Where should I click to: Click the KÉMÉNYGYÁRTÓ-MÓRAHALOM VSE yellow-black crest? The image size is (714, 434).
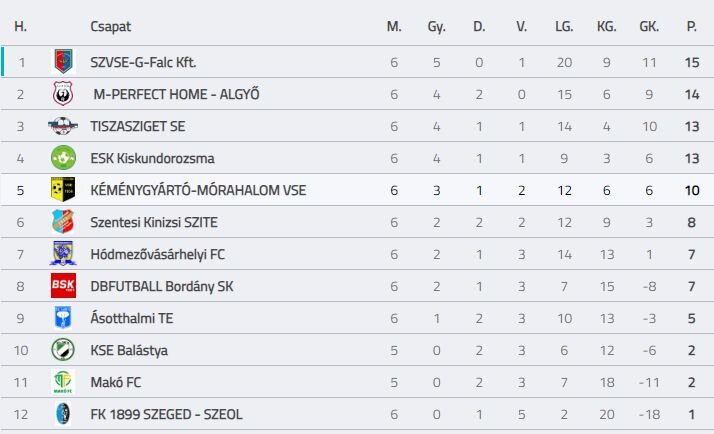[x=63, y=190]
